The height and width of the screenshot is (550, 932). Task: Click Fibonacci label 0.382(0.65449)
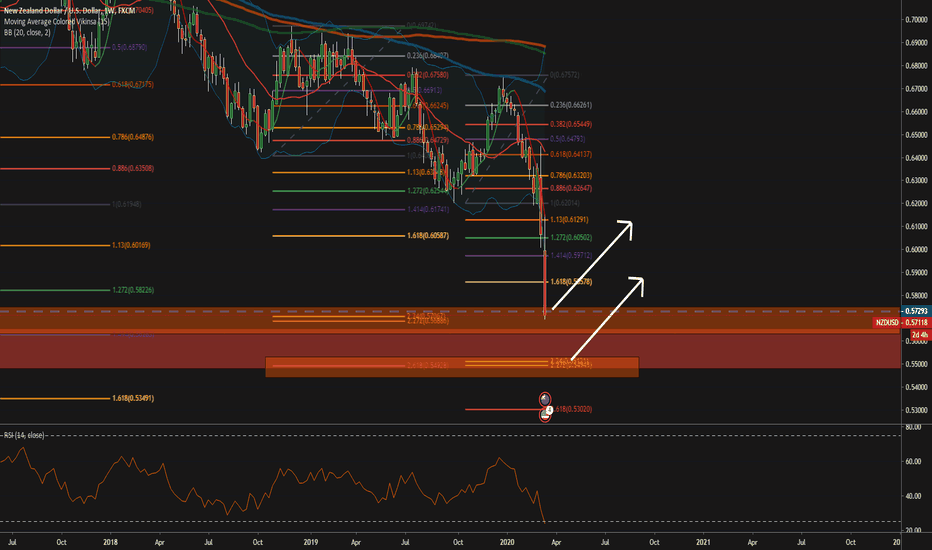coord(571,124)
